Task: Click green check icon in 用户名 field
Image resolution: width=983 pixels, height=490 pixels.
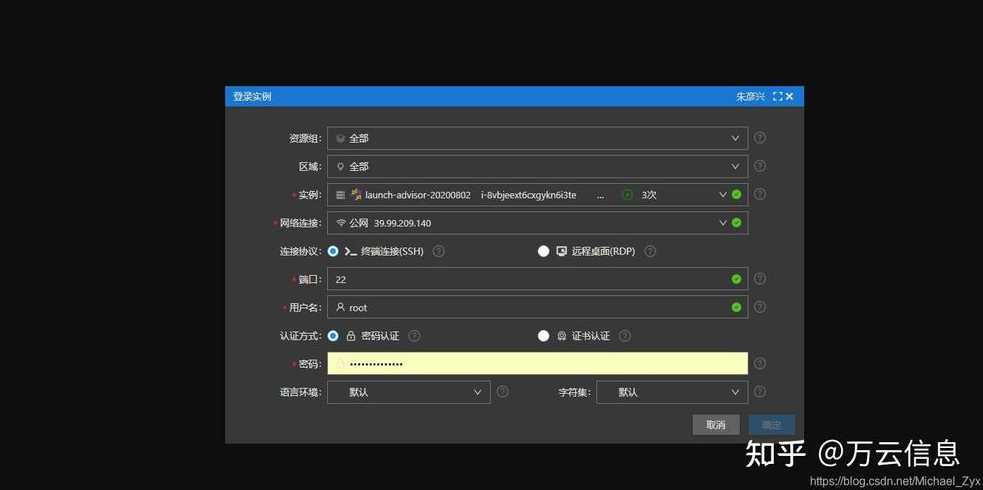Action: (736, 308)
